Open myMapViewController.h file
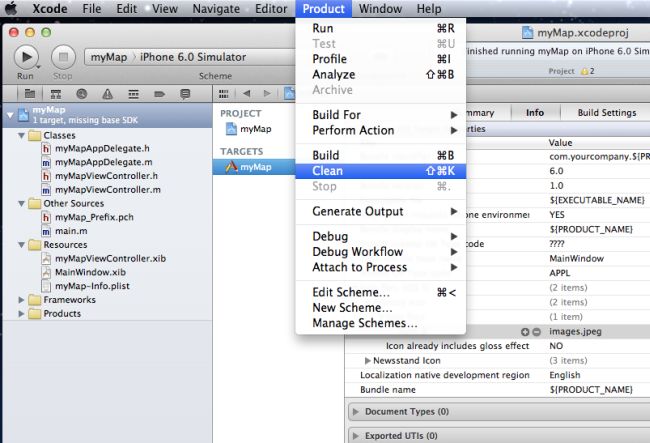Screen dimensions: 650x443 (x=107, y=176)
